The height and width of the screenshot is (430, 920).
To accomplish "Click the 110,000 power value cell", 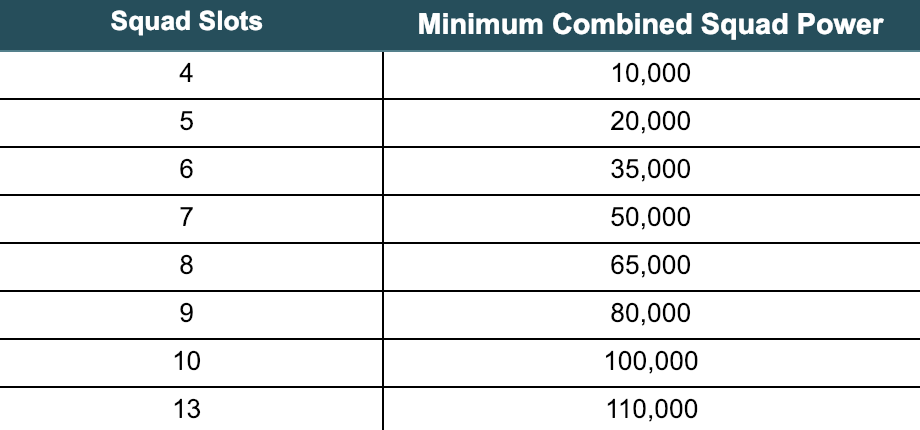I will click(x=652, y=409).
